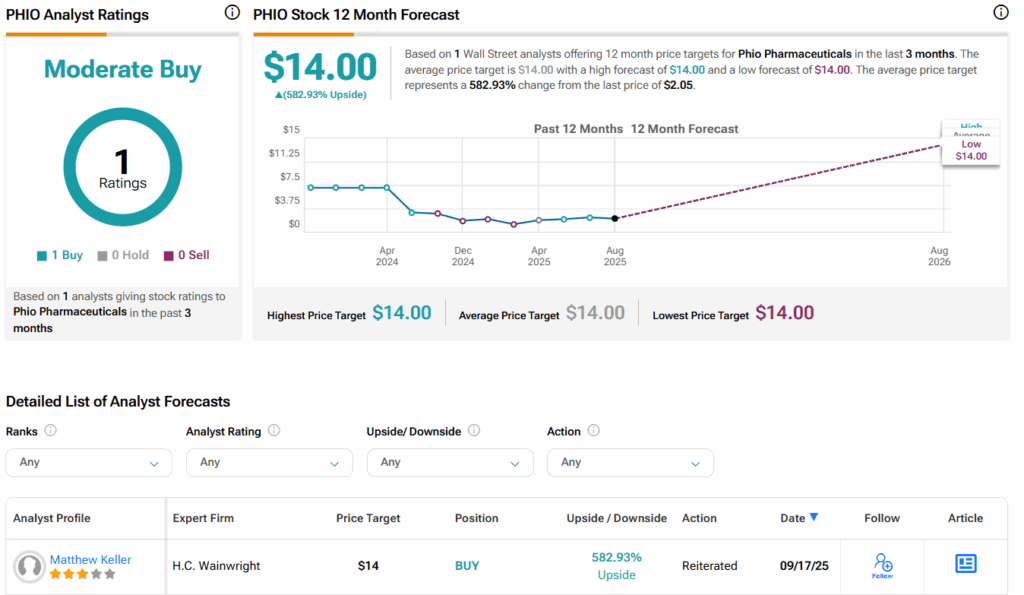Click info icon beside PHIO Analyst Ratings
Viewport: 1024px width, 595px height.
232,13
